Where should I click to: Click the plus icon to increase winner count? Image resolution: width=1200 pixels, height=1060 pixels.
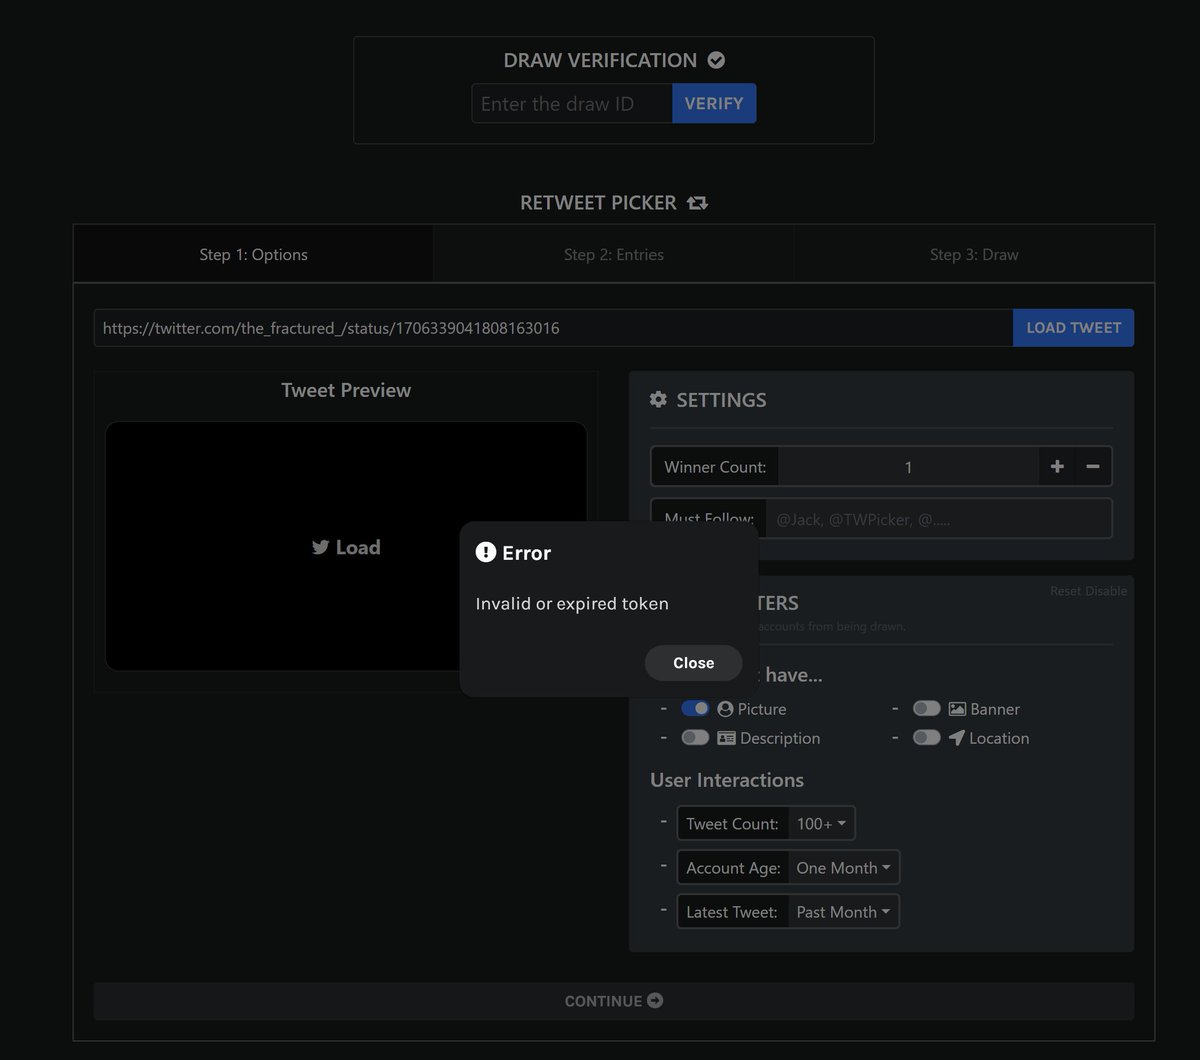tap(1057, 467)
